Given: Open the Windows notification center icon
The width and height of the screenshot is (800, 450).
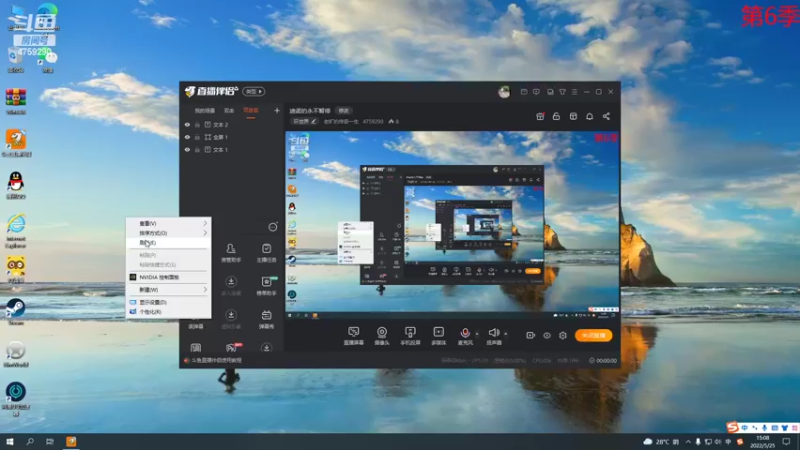Looking at the screenshot, I should [x=787, y=442].
